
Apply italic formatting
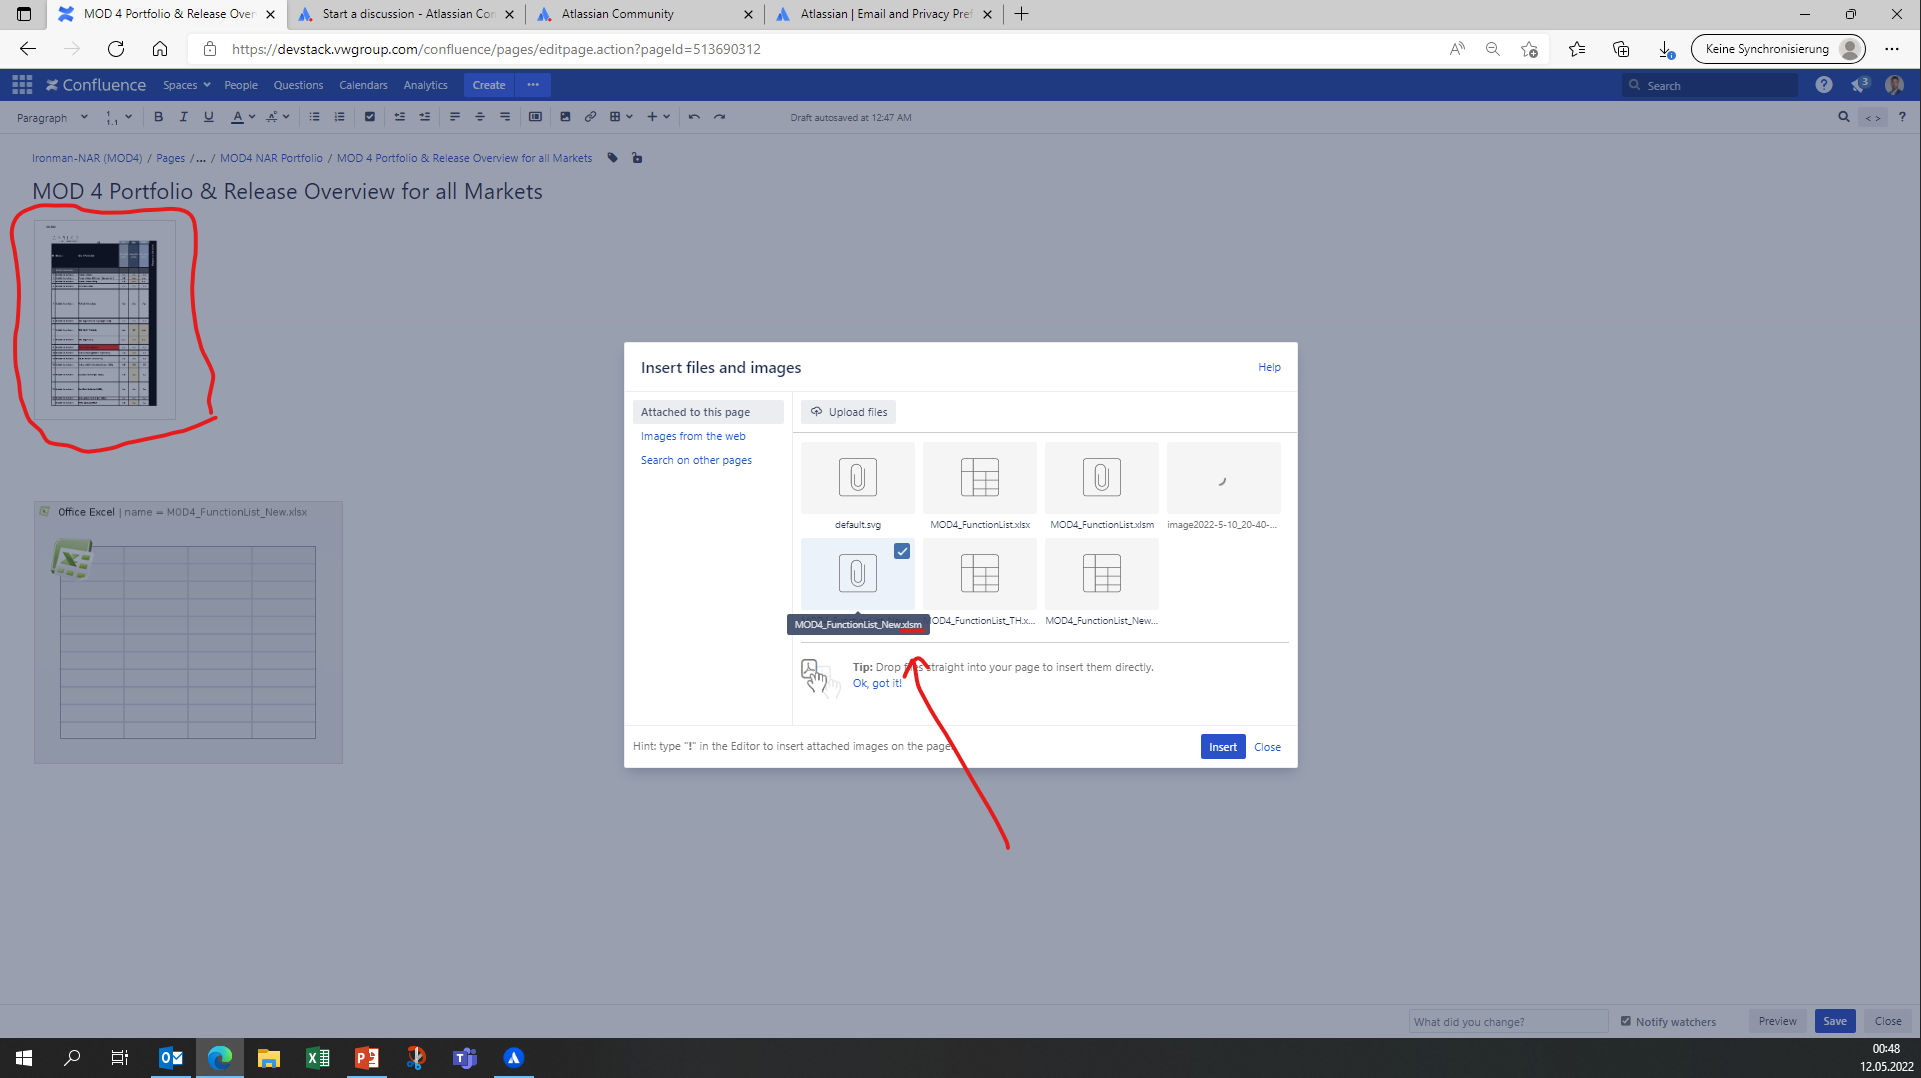pos(183,117)
